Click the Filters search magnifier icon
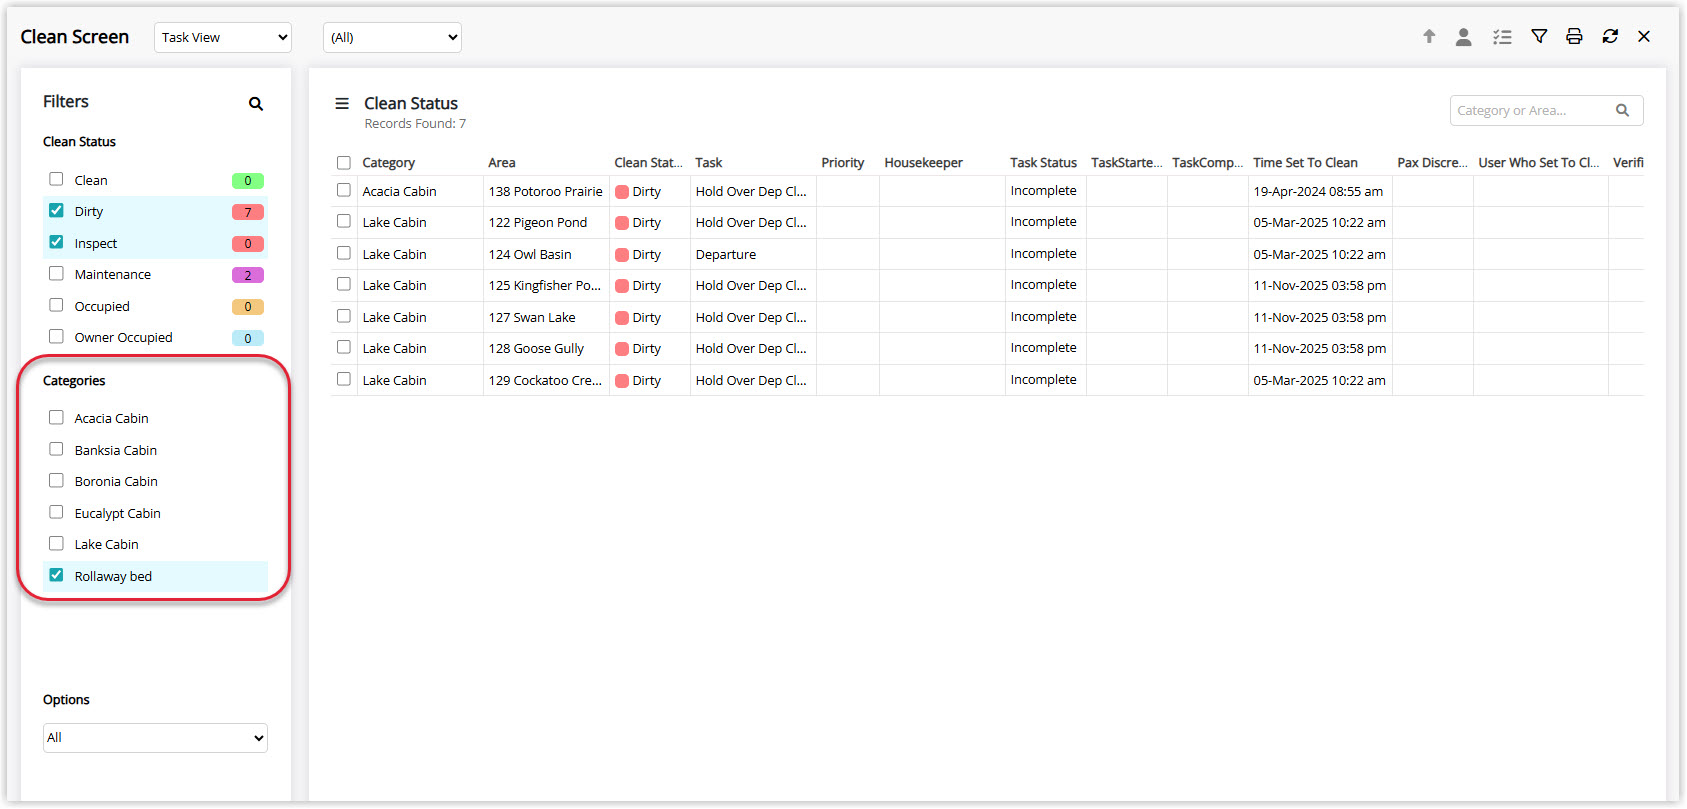This screenshot has height=809, width=1687. 256,104
